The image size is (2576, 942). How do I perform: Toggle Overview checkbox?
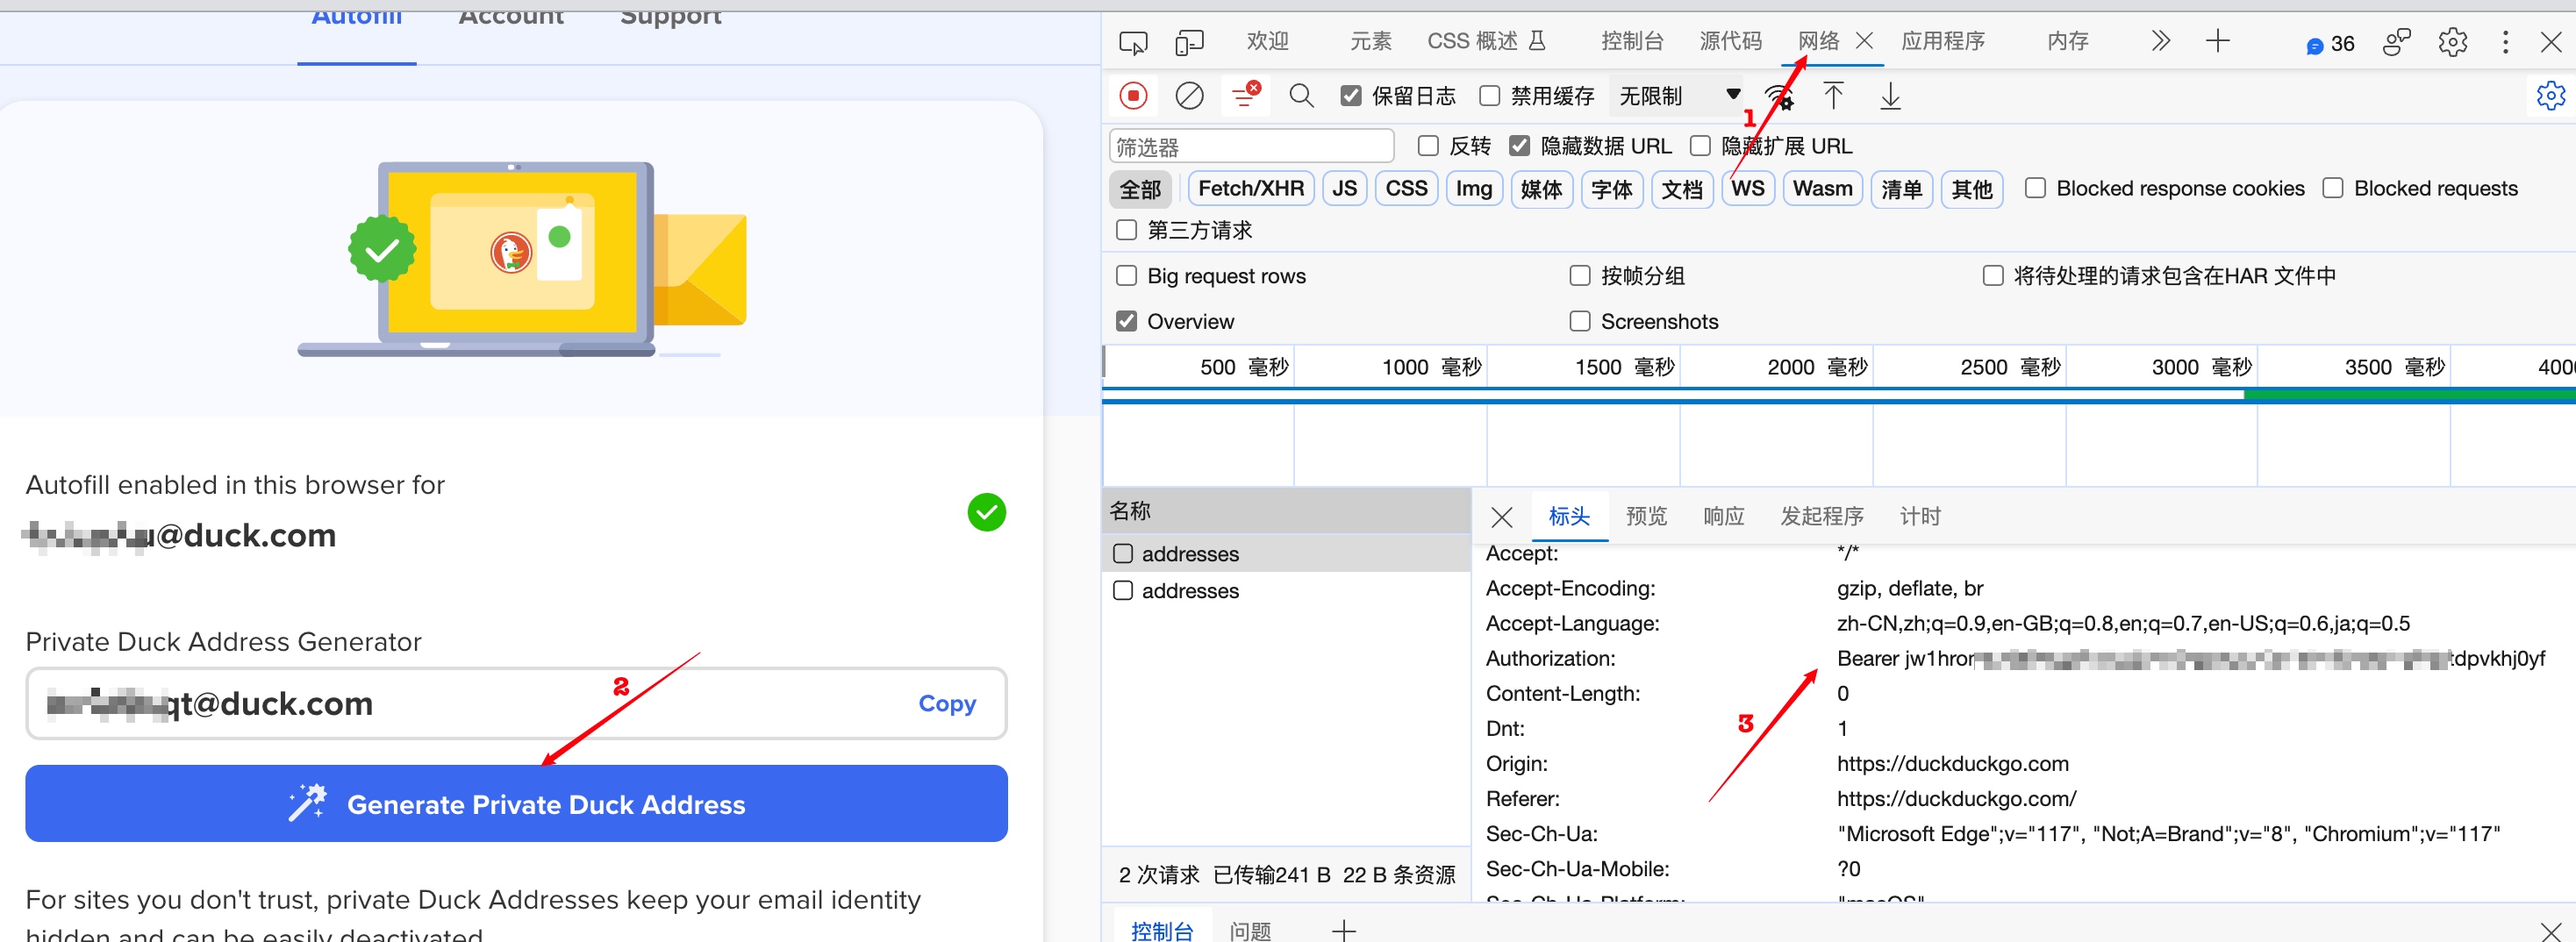[1126, 322]
